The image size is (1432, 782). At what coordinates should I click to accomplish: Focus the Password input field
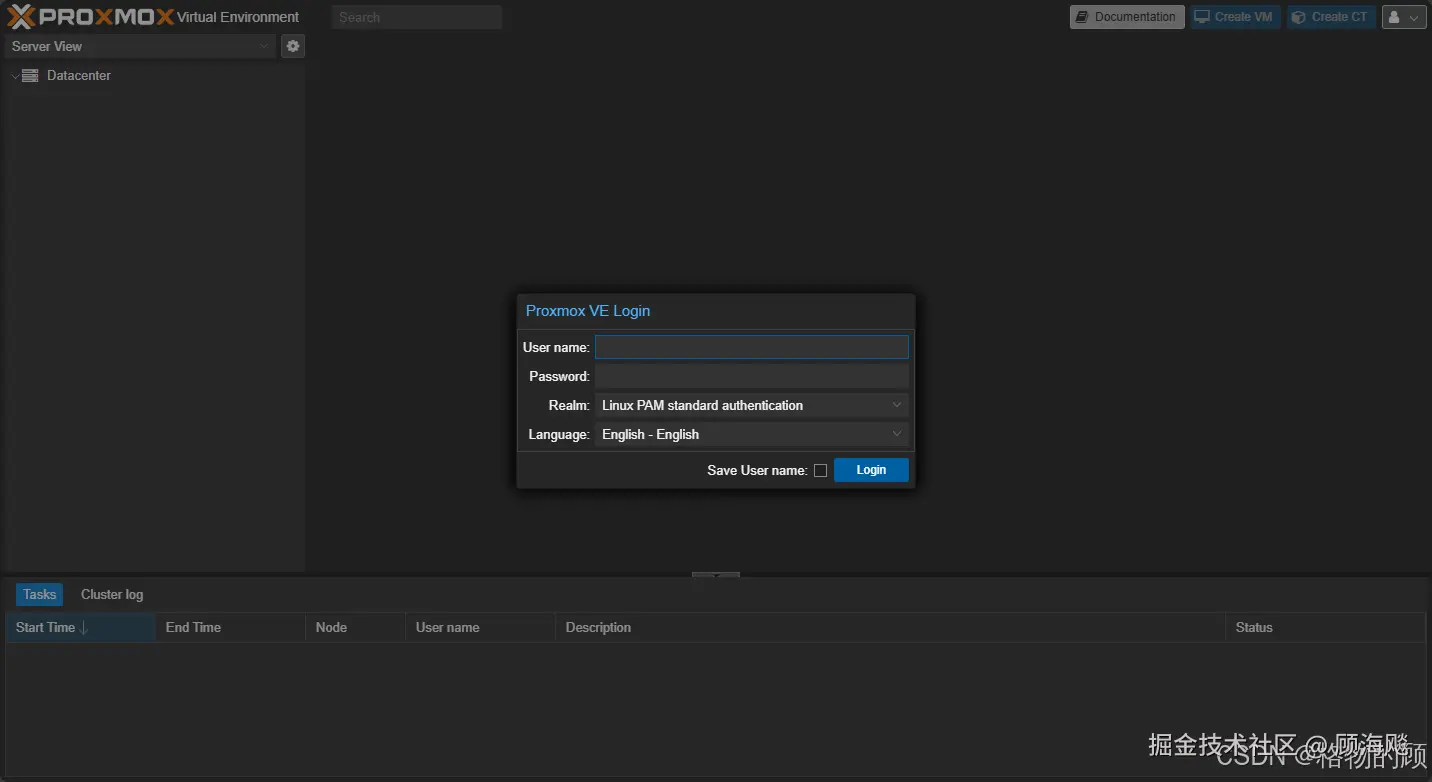(x=752, y=376)
